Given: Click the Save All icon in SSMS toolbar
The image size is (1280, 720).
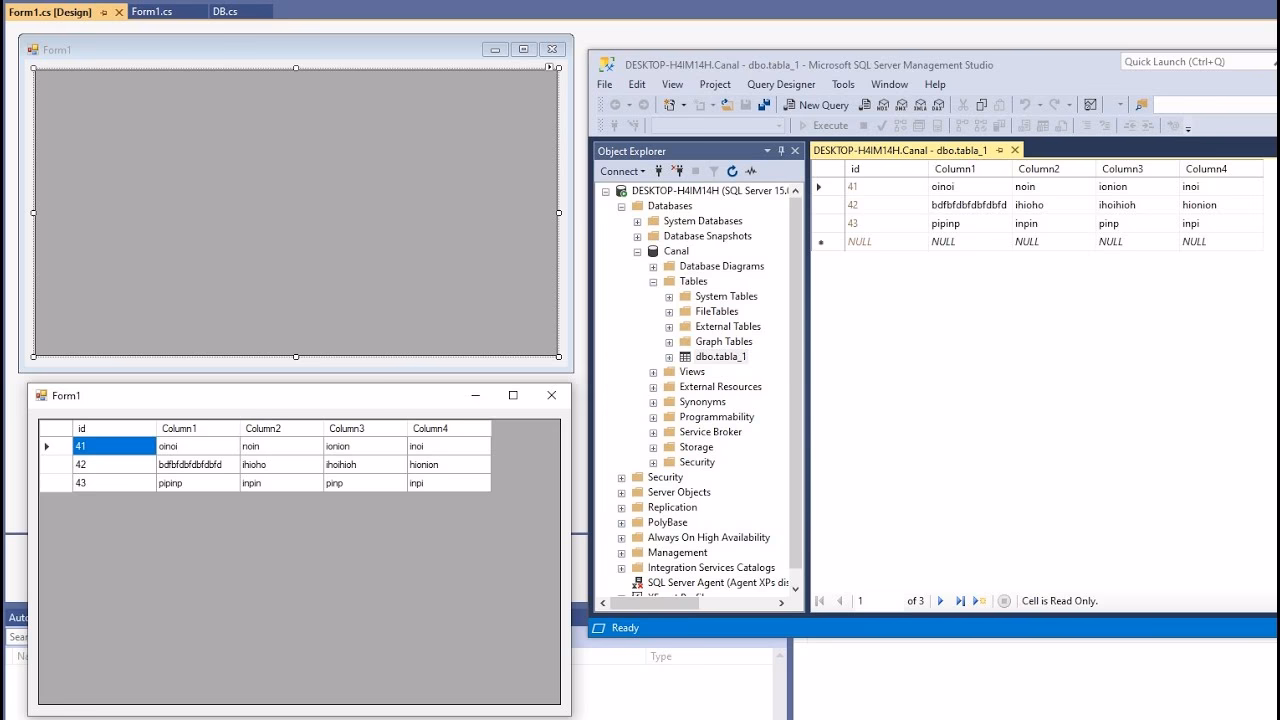Looking at the screenshot, I should point(764,105).
